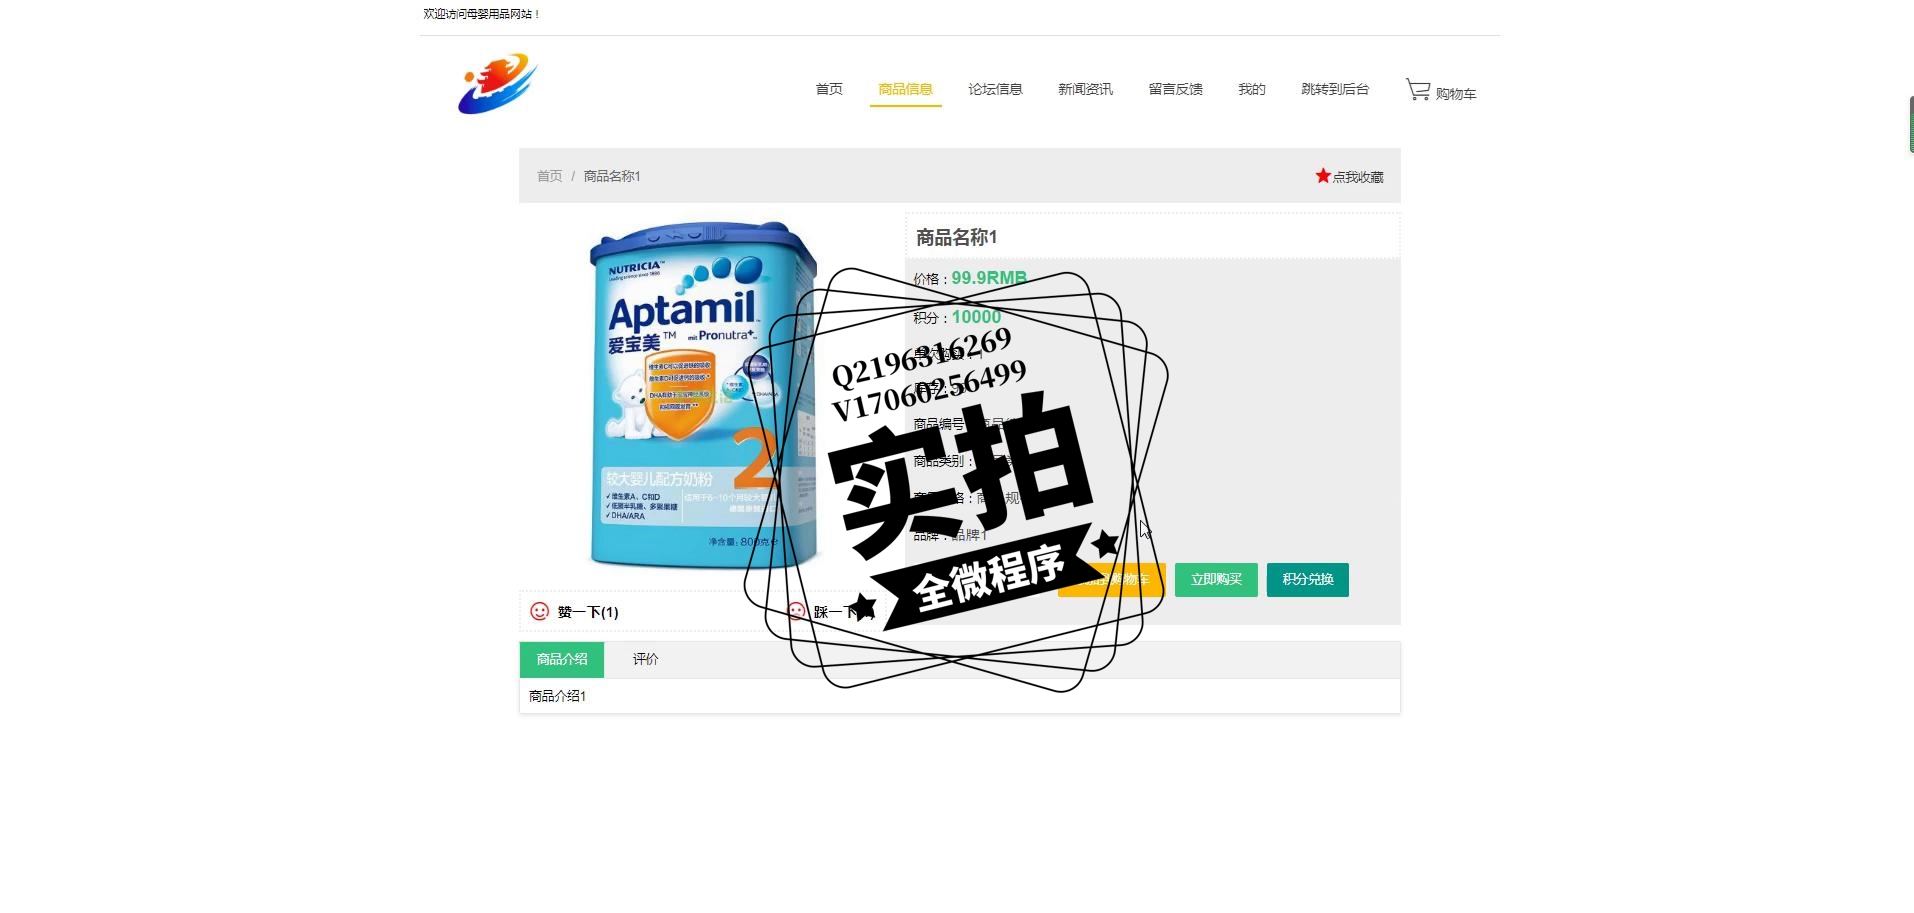Click the 积分兑换 button
The height and width of the screenshot is (913, 1914).
(x=1308, y=580)
